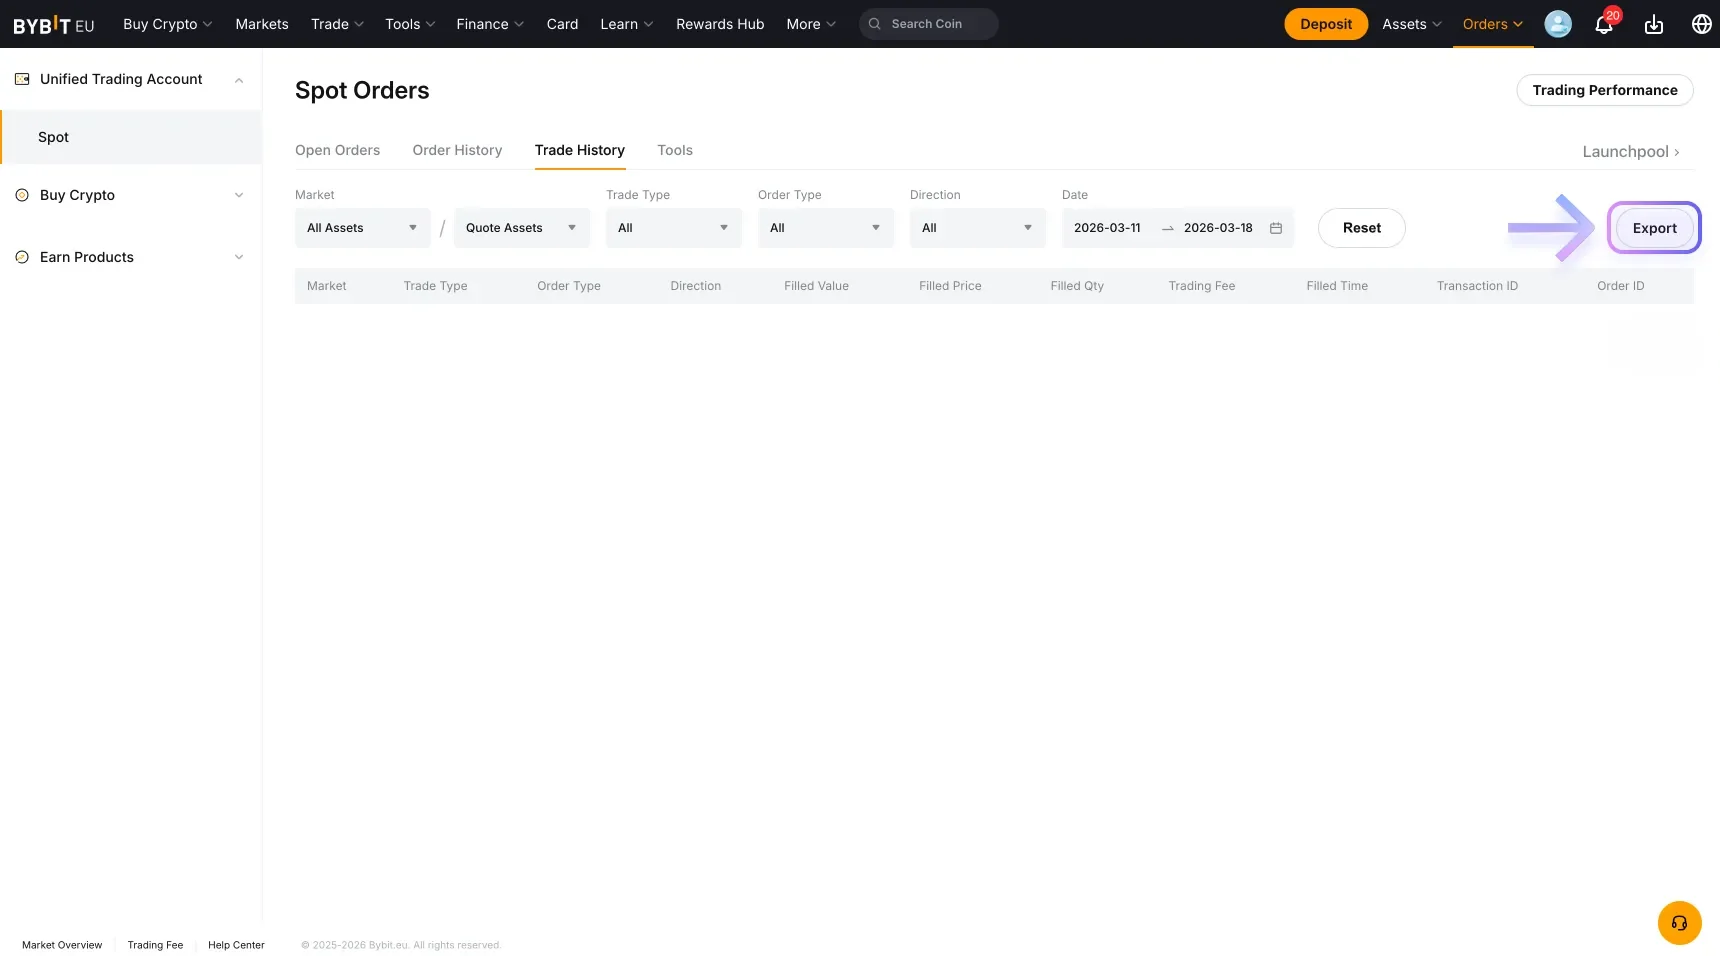Open Trading Performance
This screenshot has height=956, width=1720.
(x=1605, y=90)
